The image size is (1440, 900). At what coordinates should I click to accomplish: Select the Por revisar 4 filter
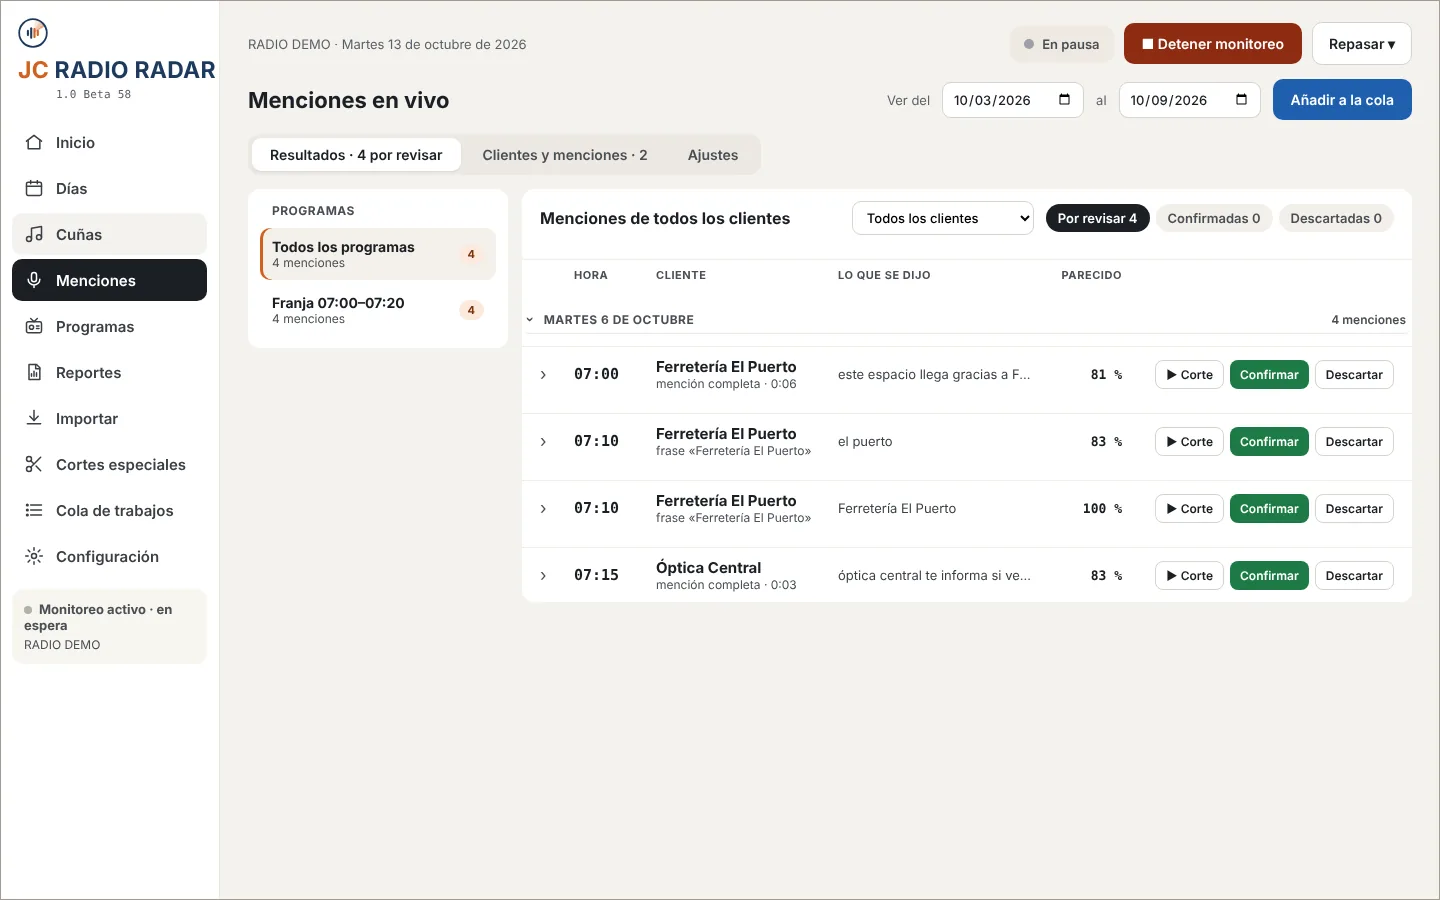click(1097, 218)
